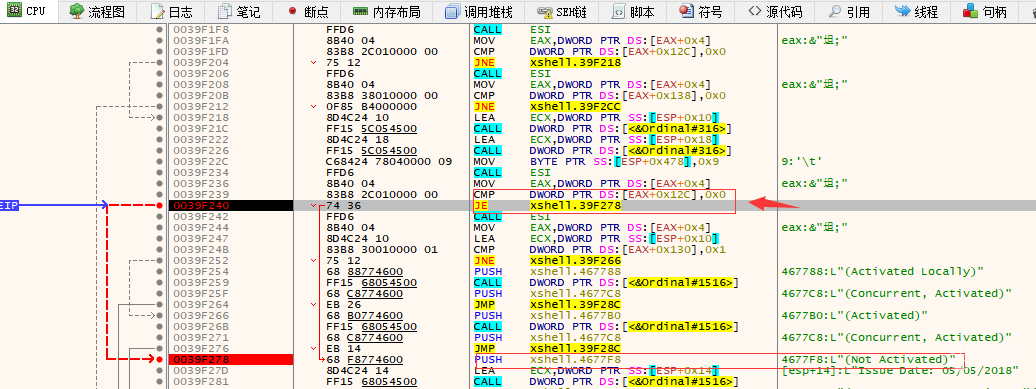
Task: Click opcode bytes 83B8 30010000 01
Action: tap(383, 250)
